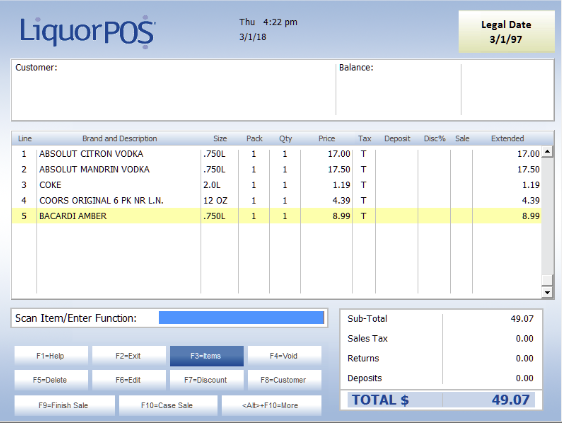Click the Pack column header
This screenshot has width=562, height=423.
[254, 138]
